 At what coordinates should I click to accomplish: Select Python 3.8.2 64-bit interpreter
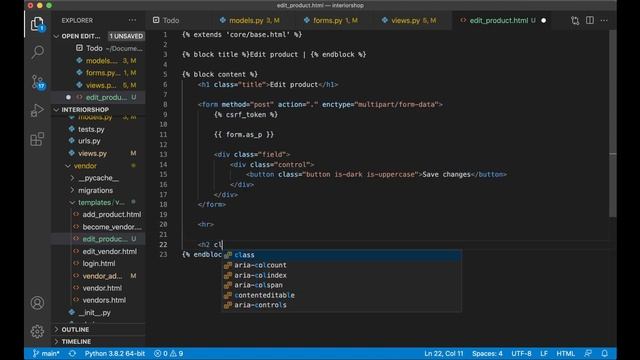(115, 353)
